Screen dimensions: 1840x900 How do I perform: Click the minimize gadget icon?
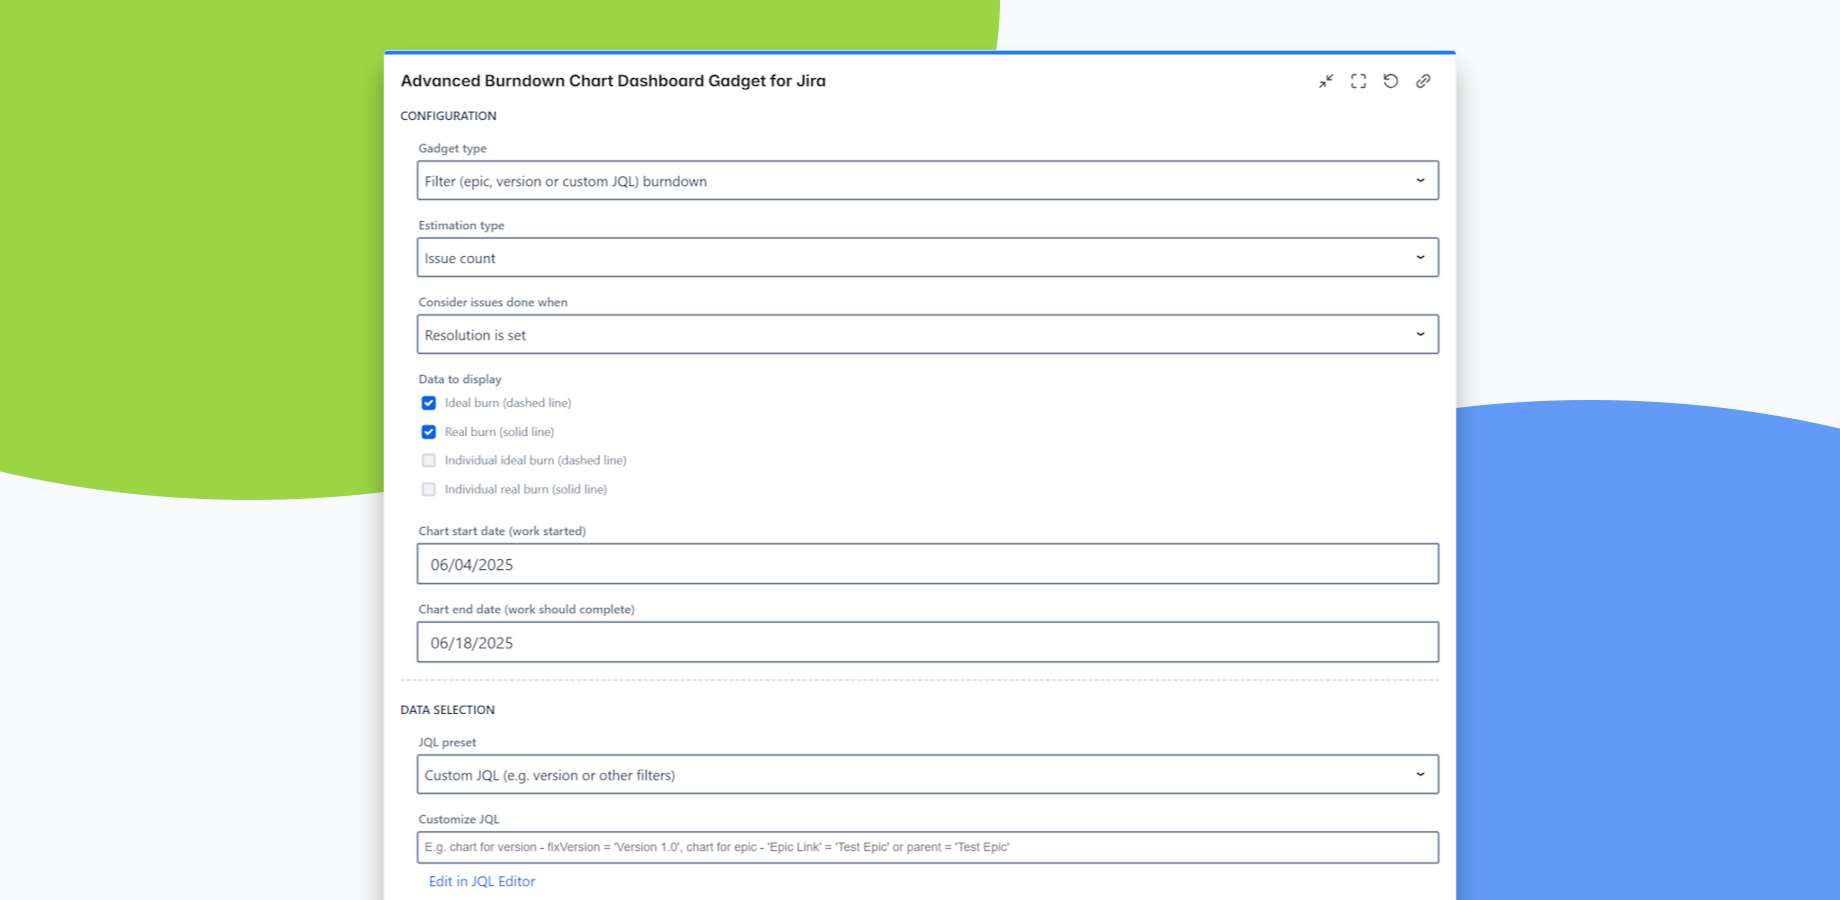coord(1326,81)
